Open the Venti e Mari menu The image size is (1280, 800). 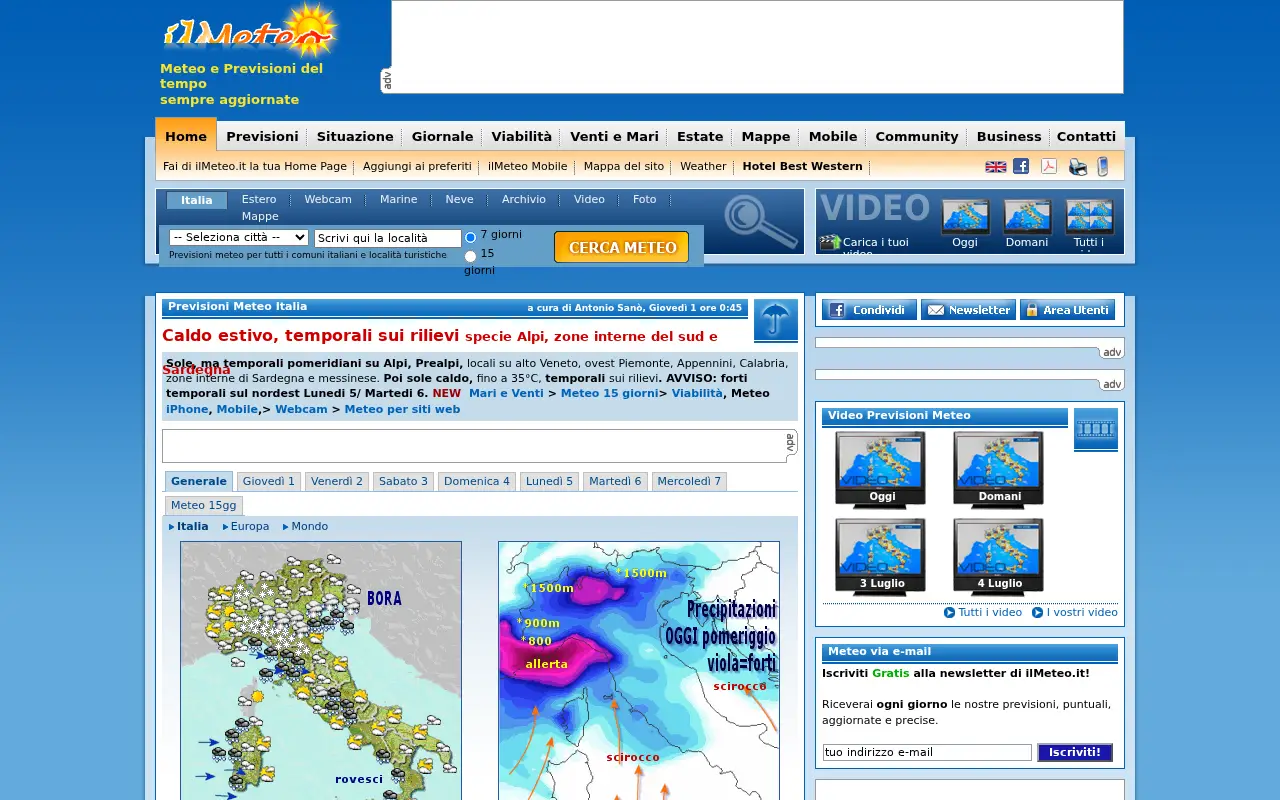pyautogui.click(x=614, y=137)
